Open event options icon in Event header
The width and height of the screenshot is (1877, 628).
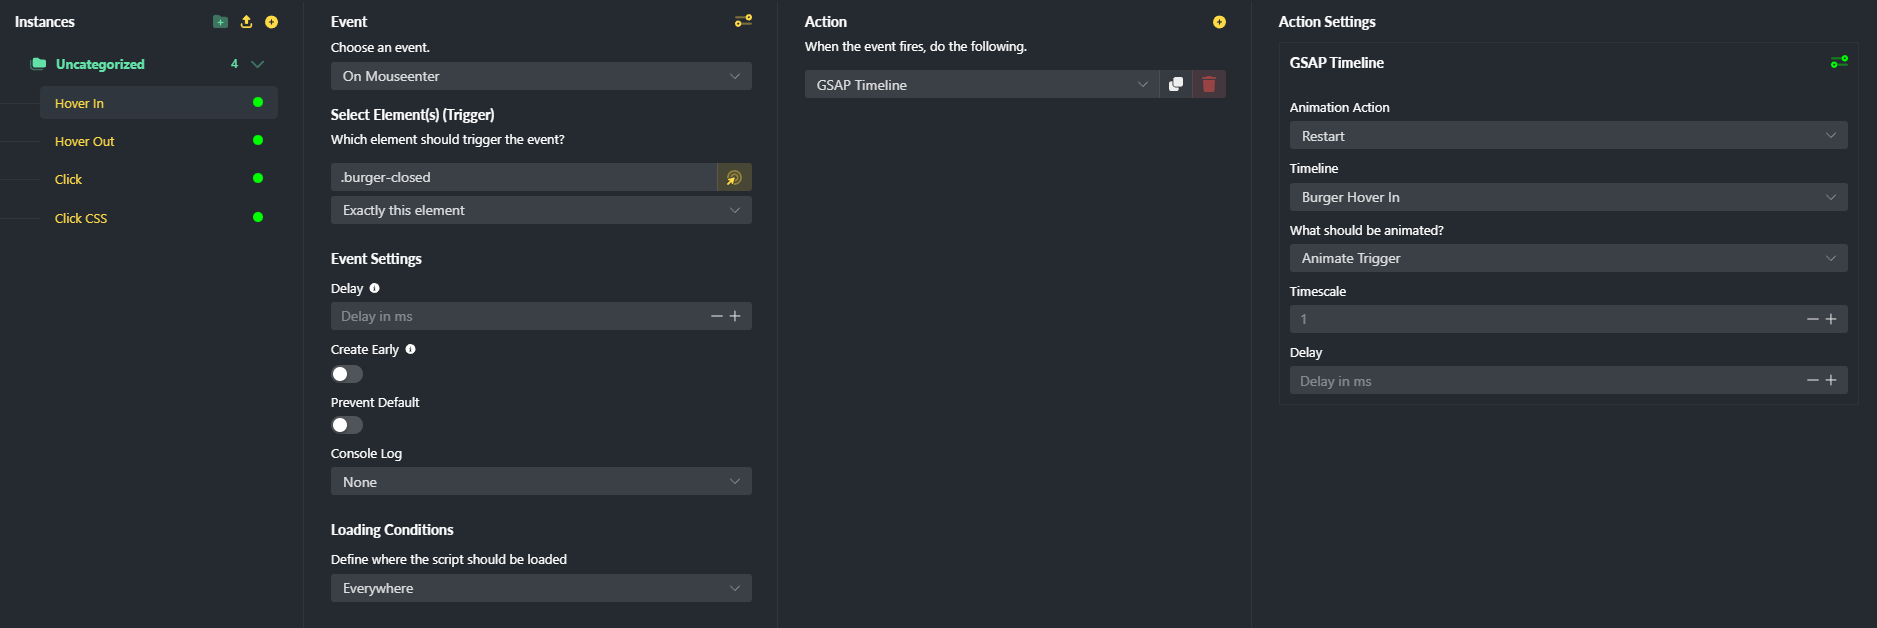pos(743,21)
